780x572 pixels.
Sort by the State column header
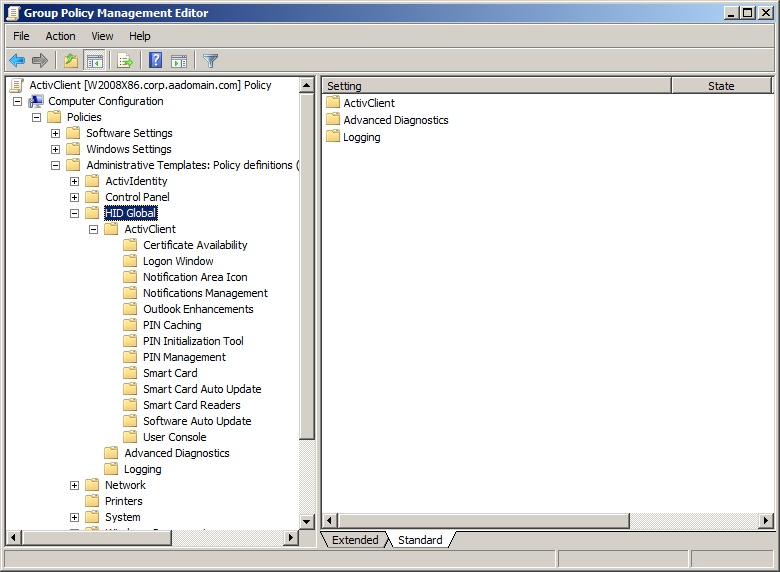click(721, 86)
